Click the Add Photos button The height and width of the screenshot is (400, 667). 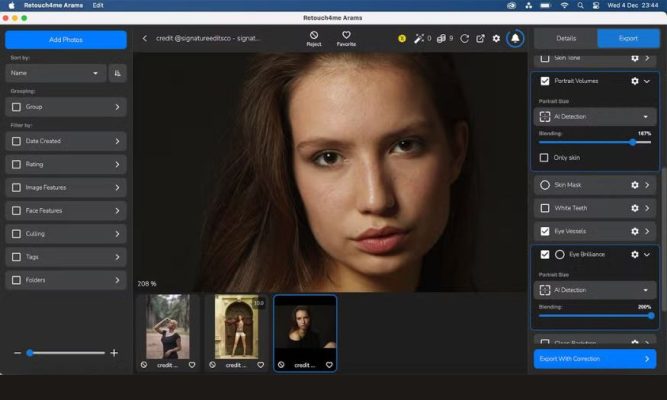point(66,40)
